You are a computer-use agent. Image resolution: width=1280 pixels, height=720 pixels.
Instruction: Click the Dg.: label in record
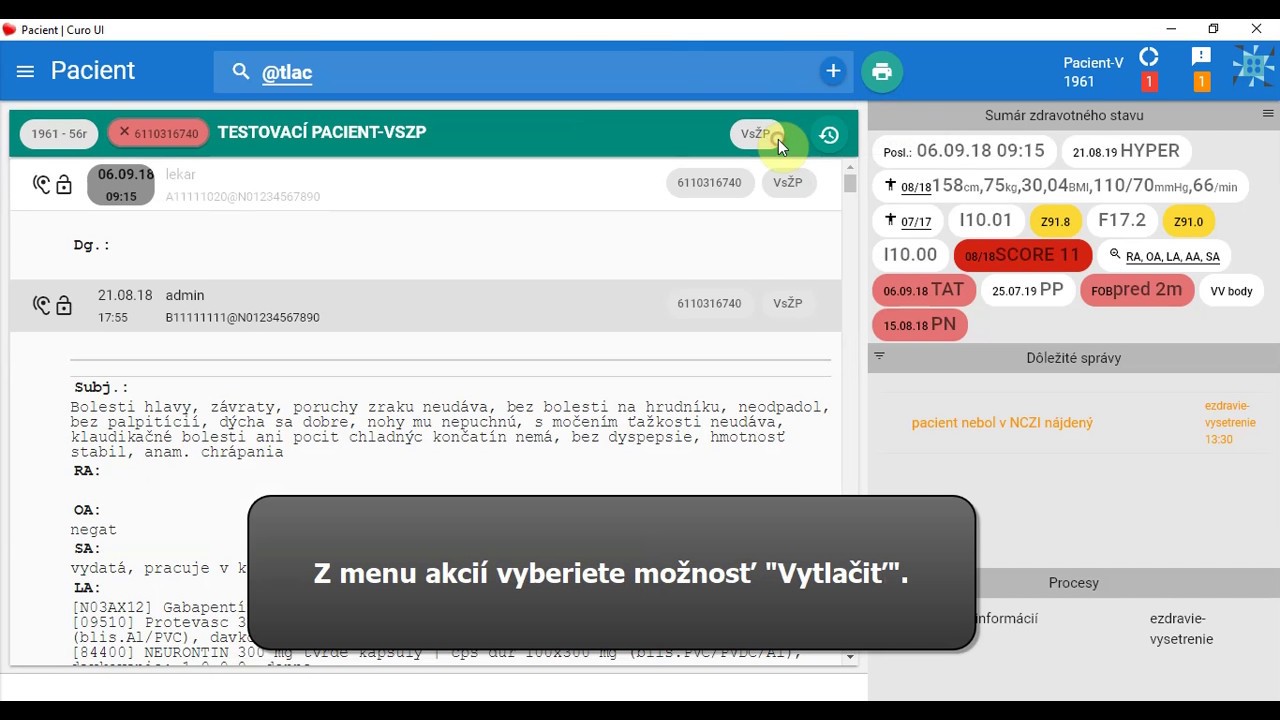click(92, 245)
